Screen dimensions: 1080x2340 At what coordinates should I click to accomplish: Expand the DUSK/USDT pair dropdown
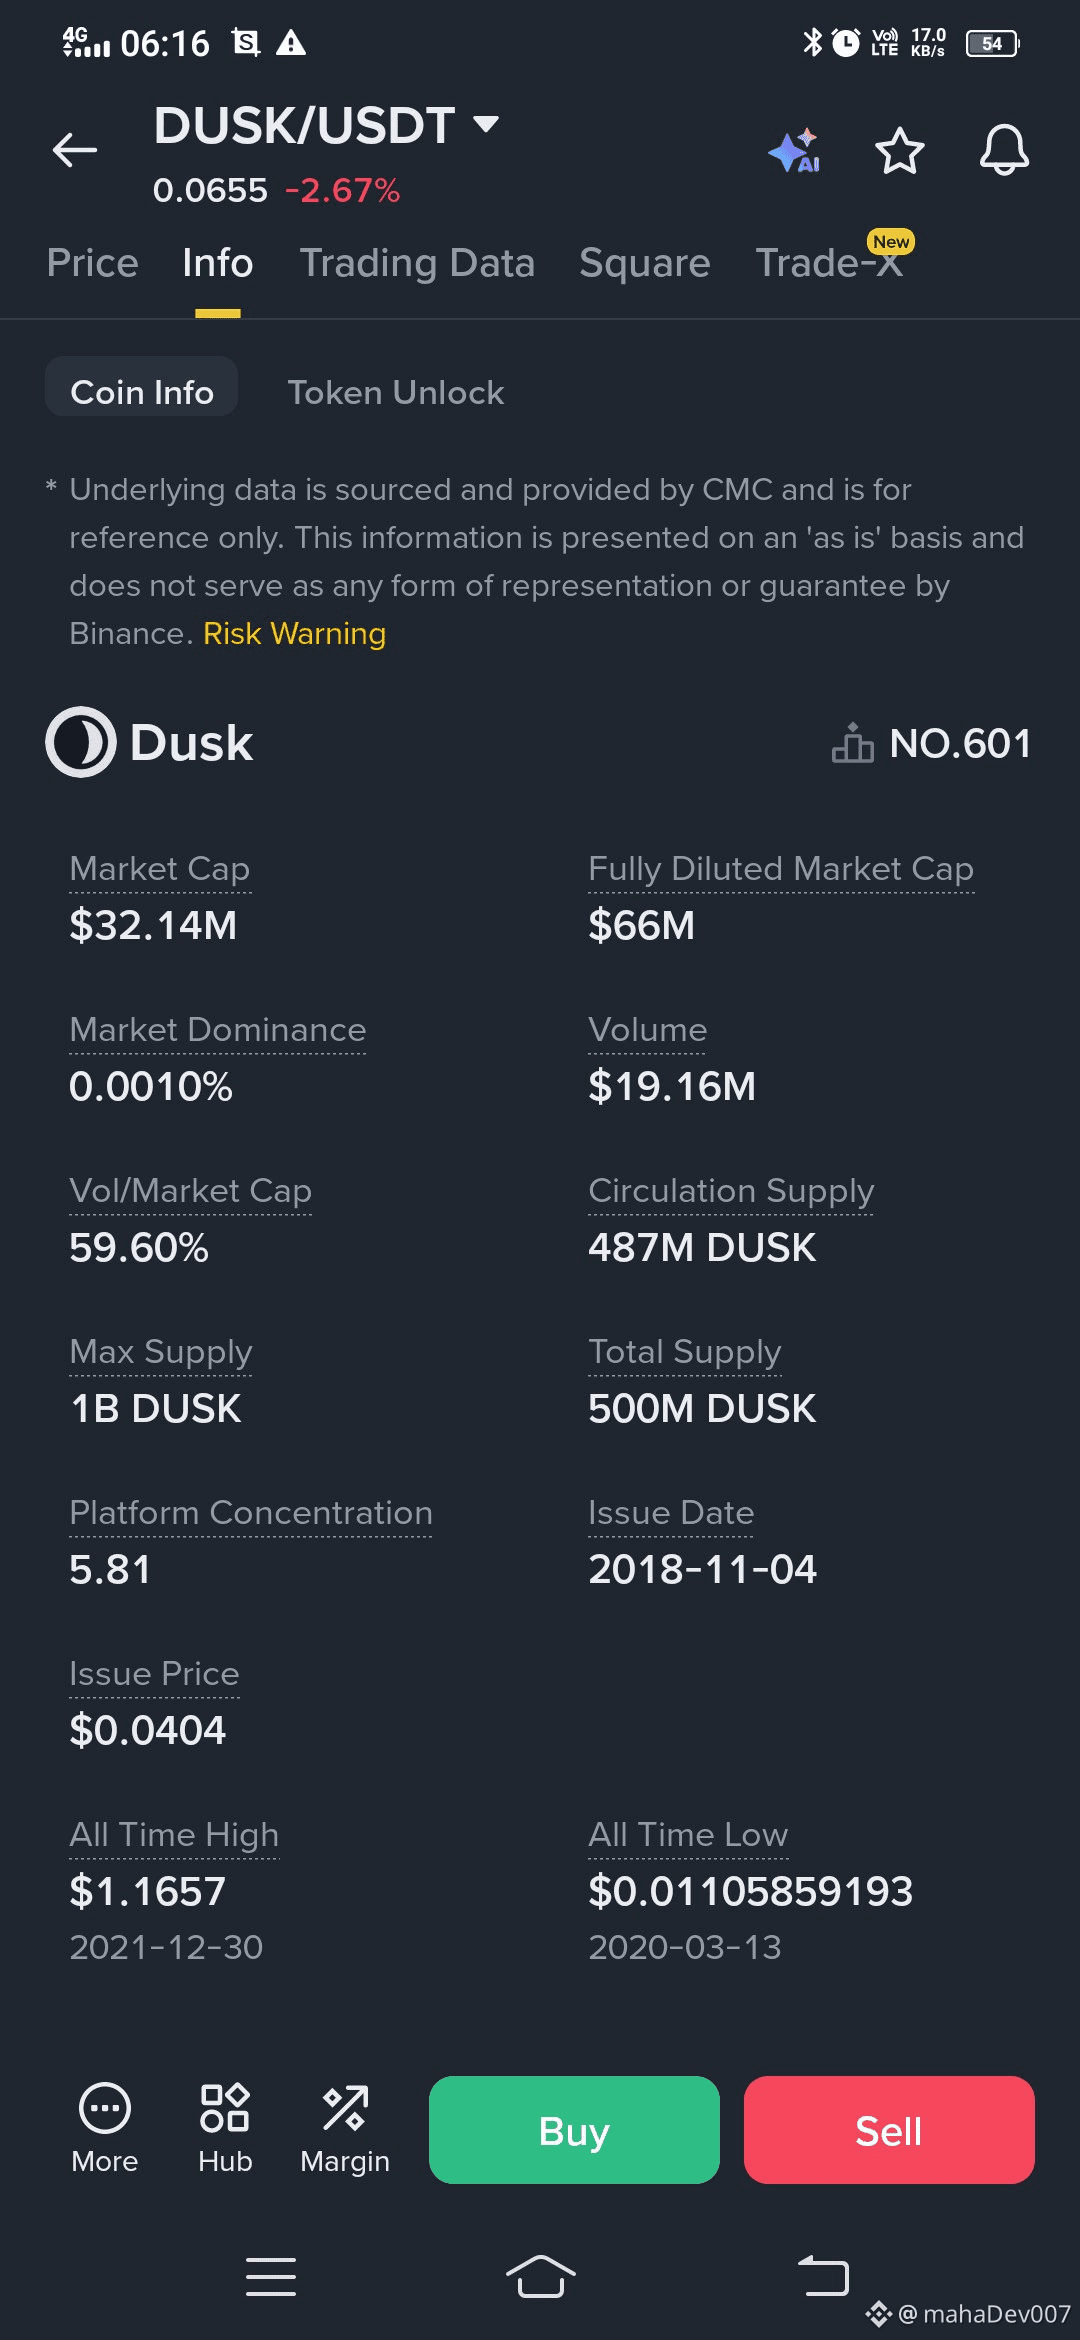pos(486,124)
